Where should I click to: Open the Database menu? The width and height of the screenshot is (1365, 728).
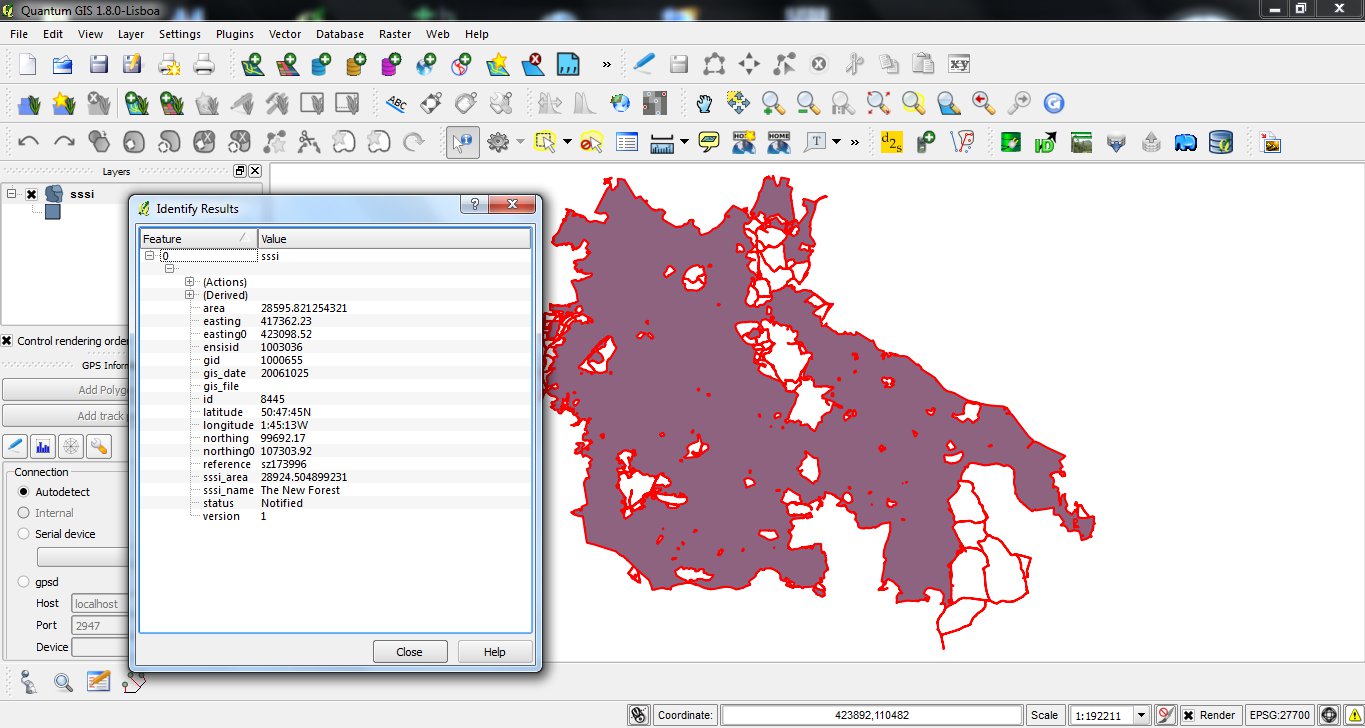(x=340, y=34)
